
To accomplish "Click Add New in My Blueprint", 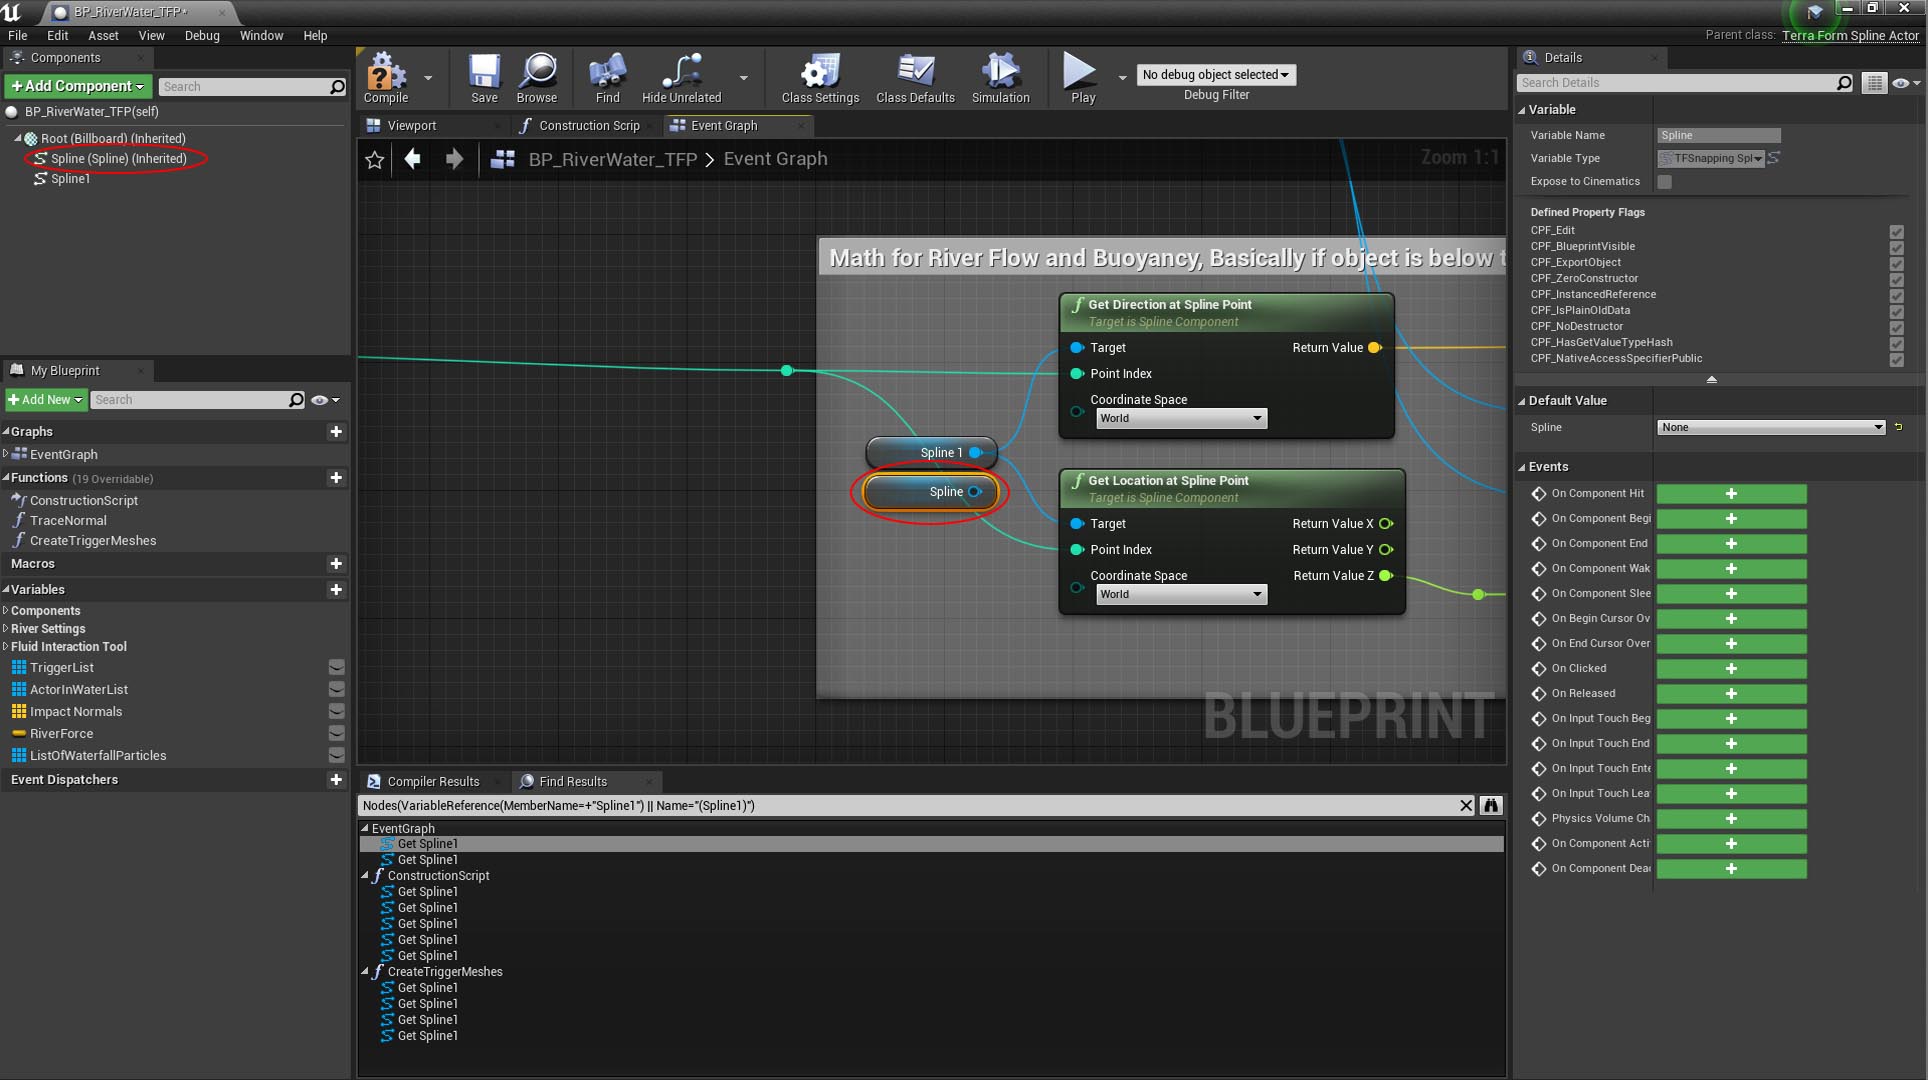I will (x=45, y=399).
